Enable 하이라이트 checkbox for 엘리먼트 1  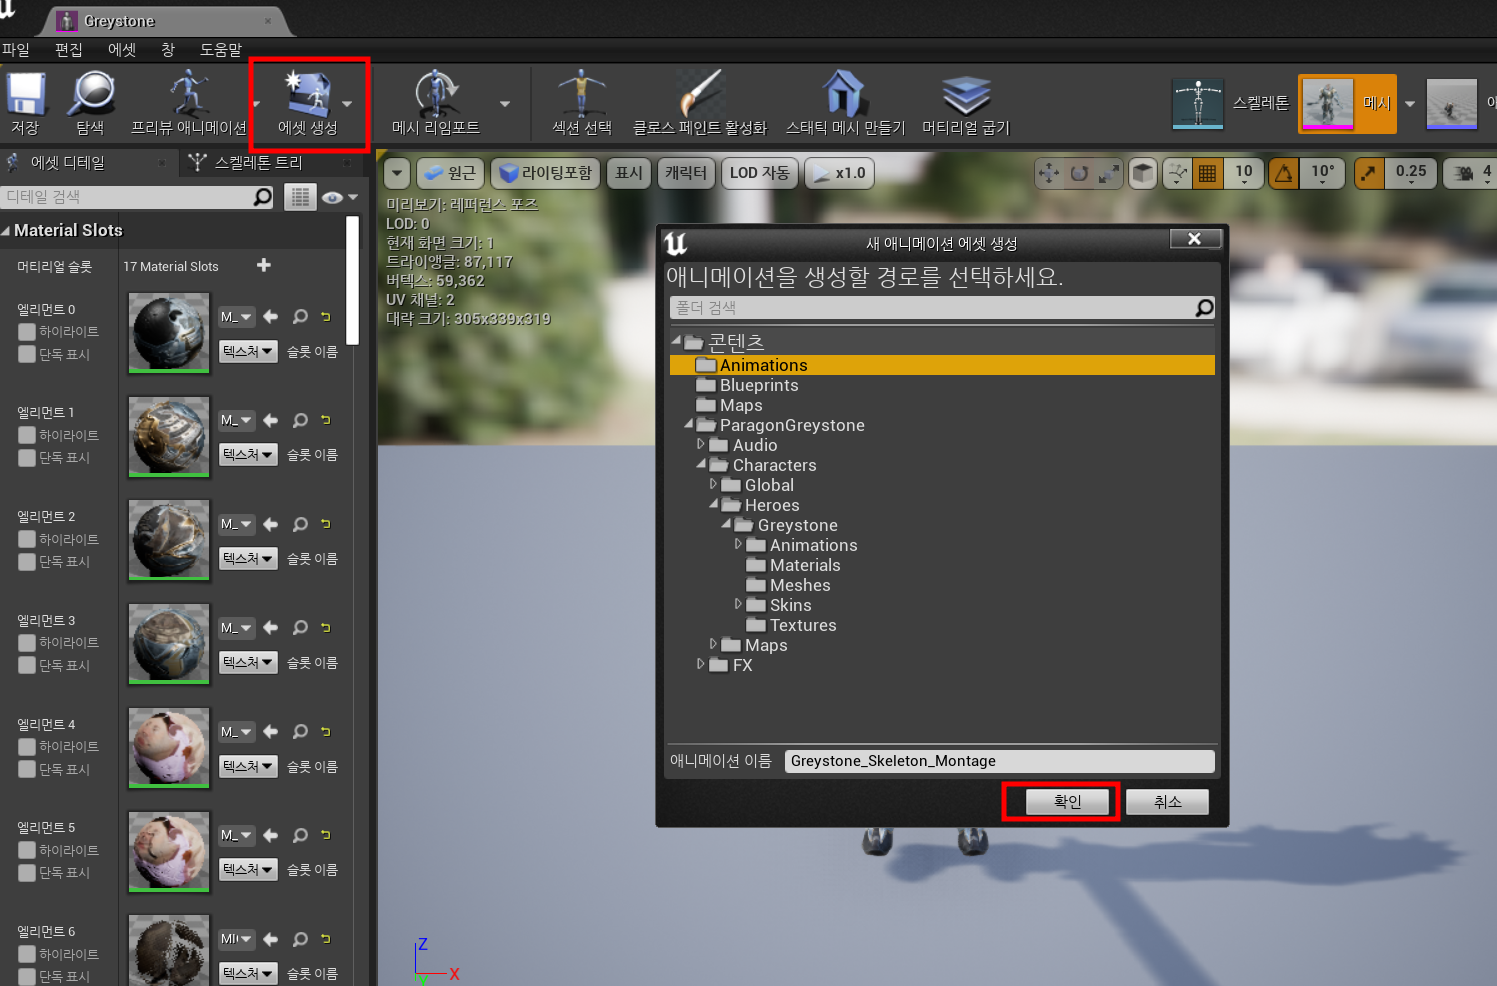(x=27, y=435)
